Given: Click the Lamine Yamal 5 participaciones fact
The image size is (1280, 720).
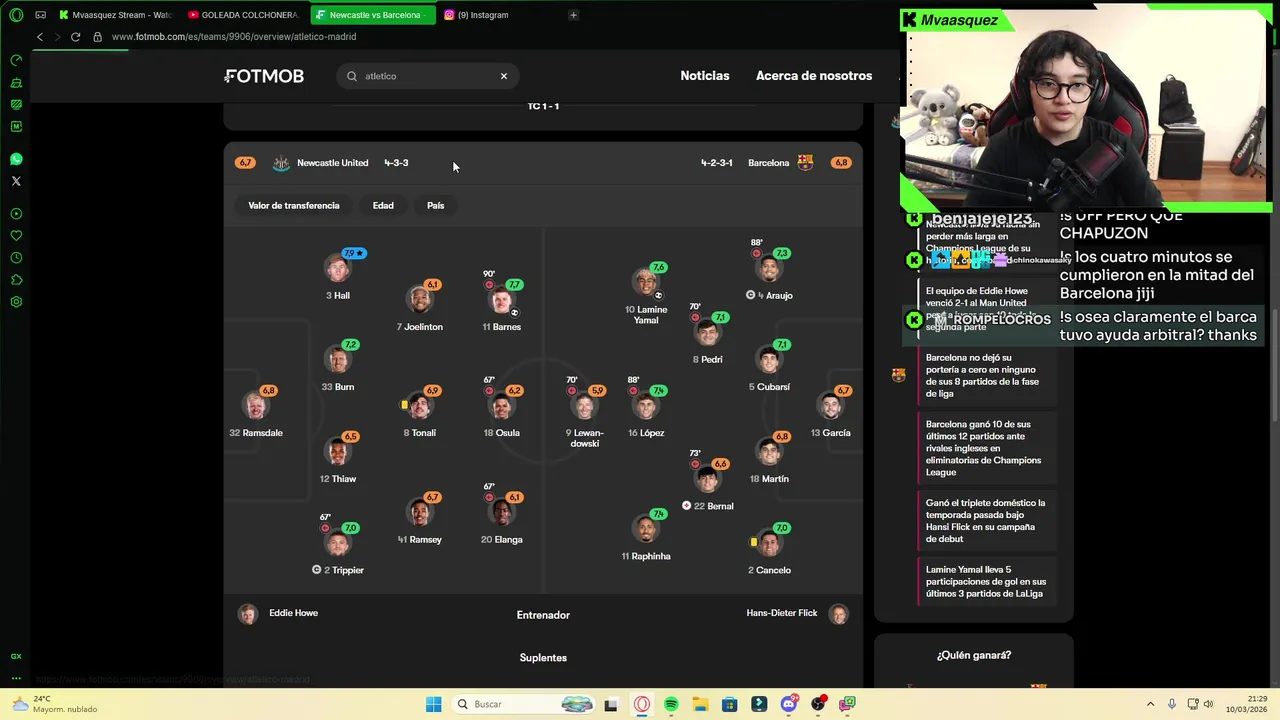Looking at the screenshot, I should tap(986, 582).
